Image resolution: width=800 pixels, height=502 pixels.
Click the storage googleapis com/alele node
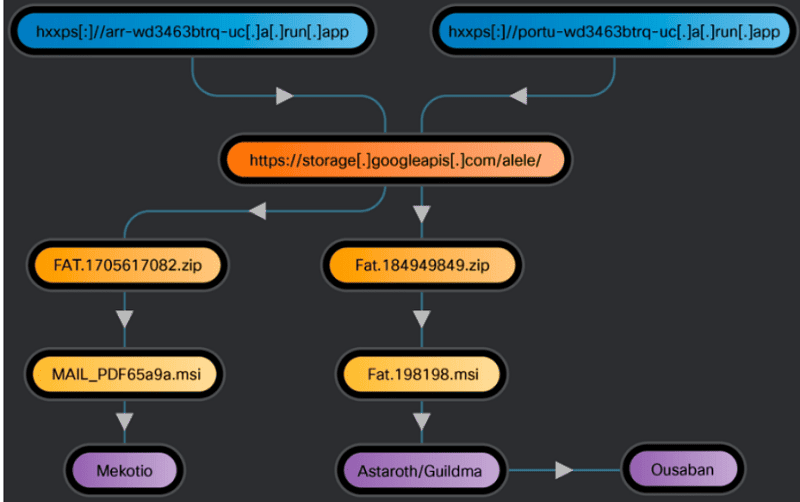(395, 160)
